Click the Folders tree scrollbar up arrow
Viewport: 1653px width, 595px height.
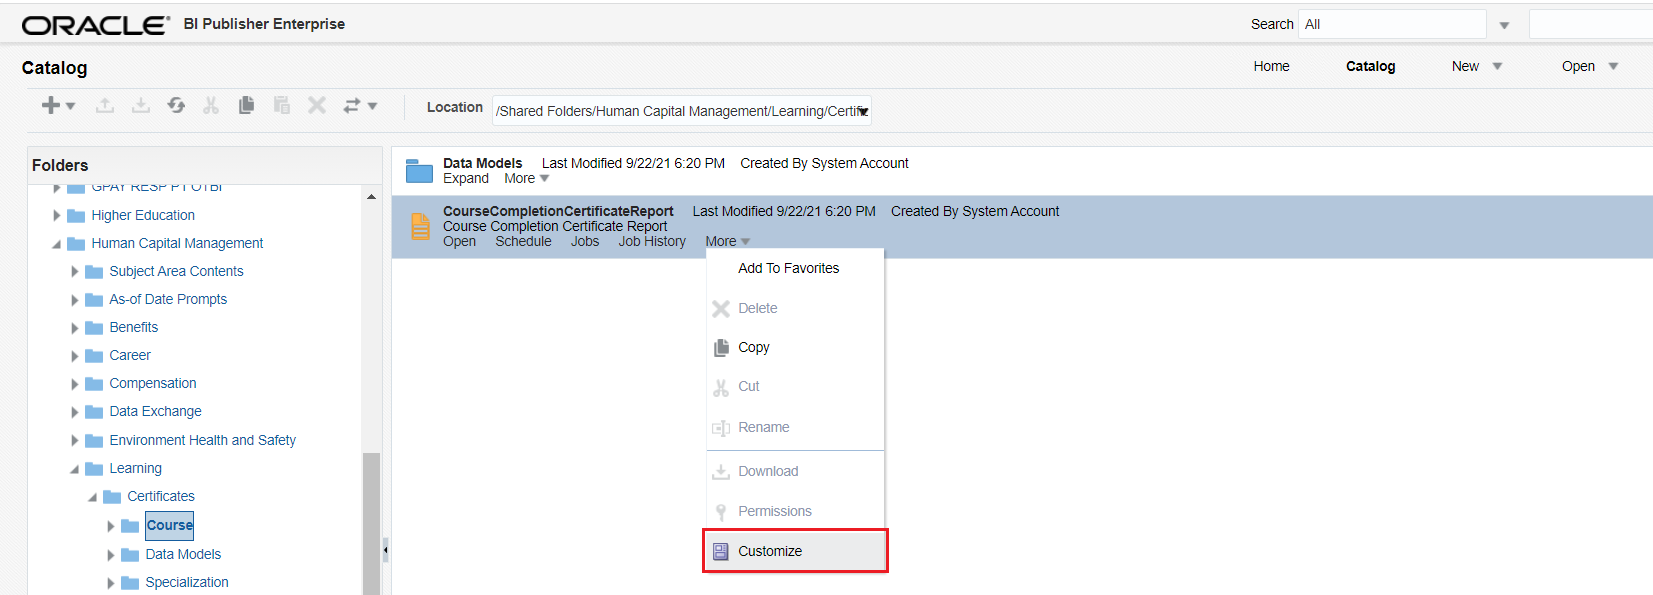(371, 197)
